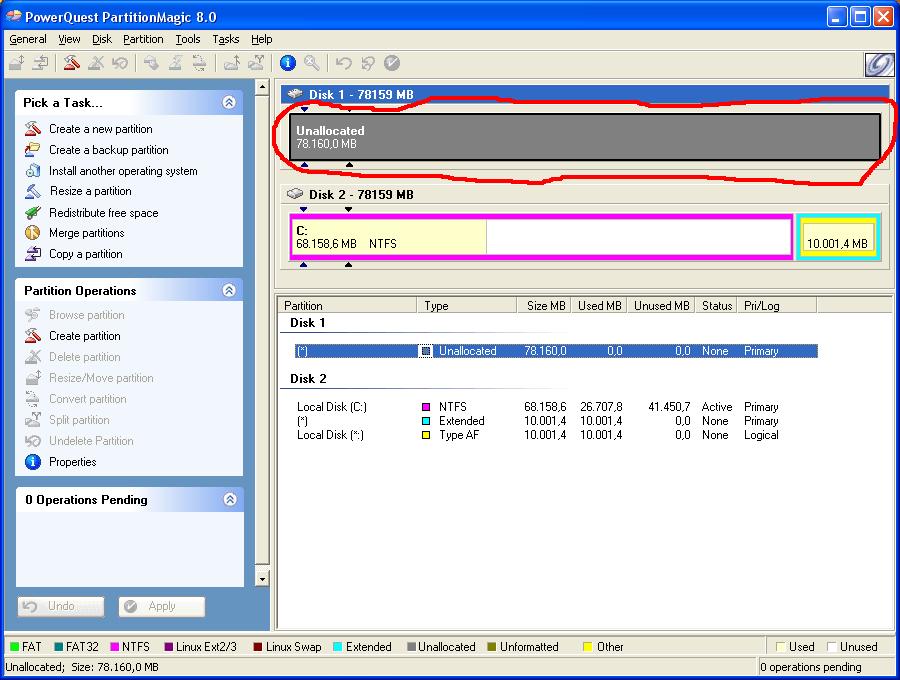Click the green FAT legend swatch
This screenshot has height=680, width=900.
coord(14,647)
